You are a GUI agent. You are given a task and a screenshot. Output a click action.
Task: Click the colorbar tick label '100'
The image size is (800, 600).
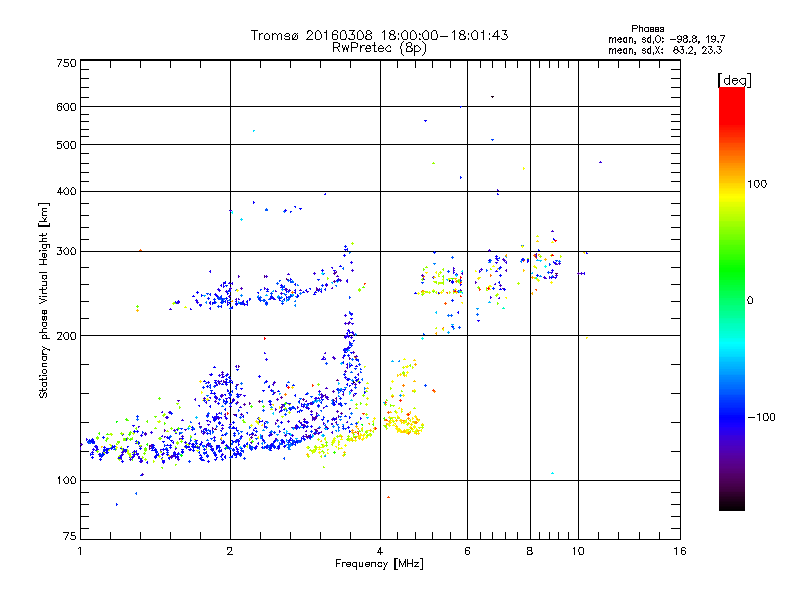[x=757, y=184]
